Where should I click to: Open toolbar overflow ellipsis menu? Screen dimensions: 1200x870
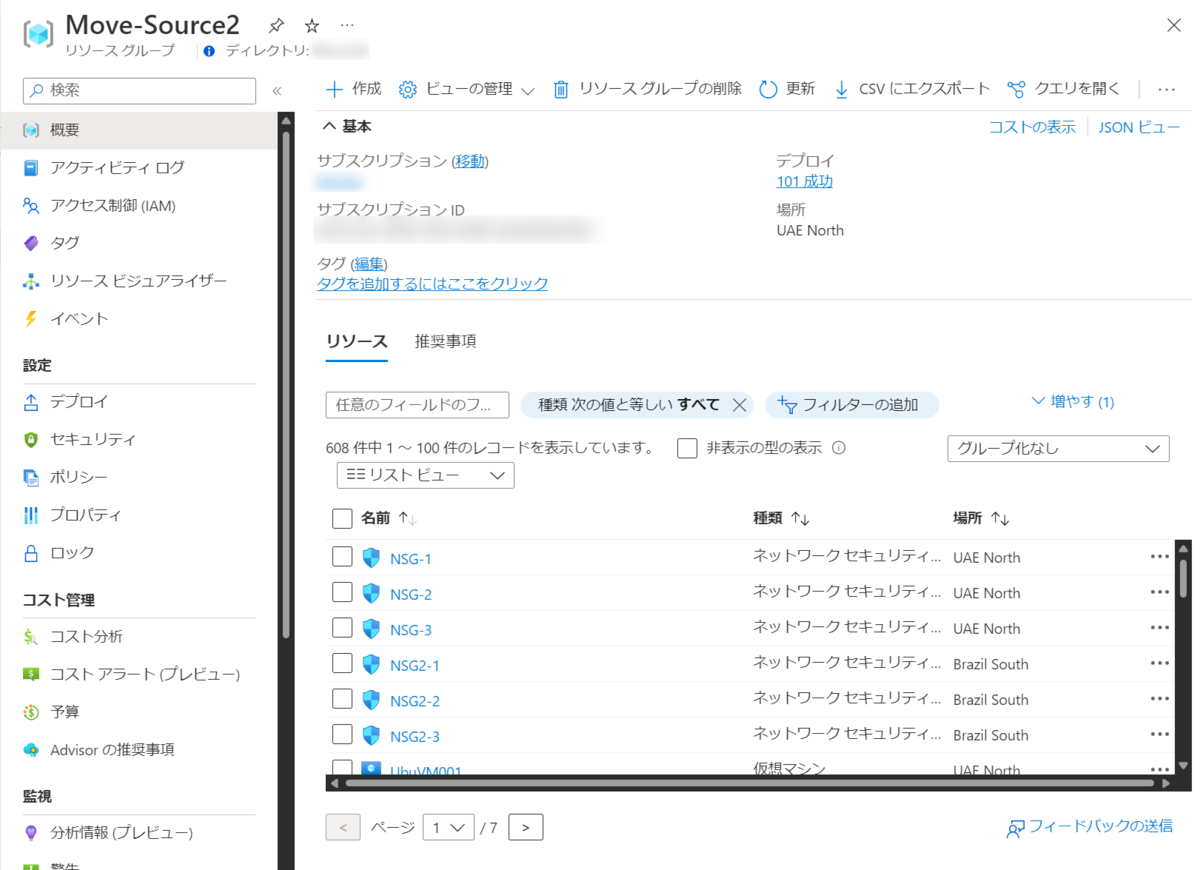click(x=1166, y=89)
